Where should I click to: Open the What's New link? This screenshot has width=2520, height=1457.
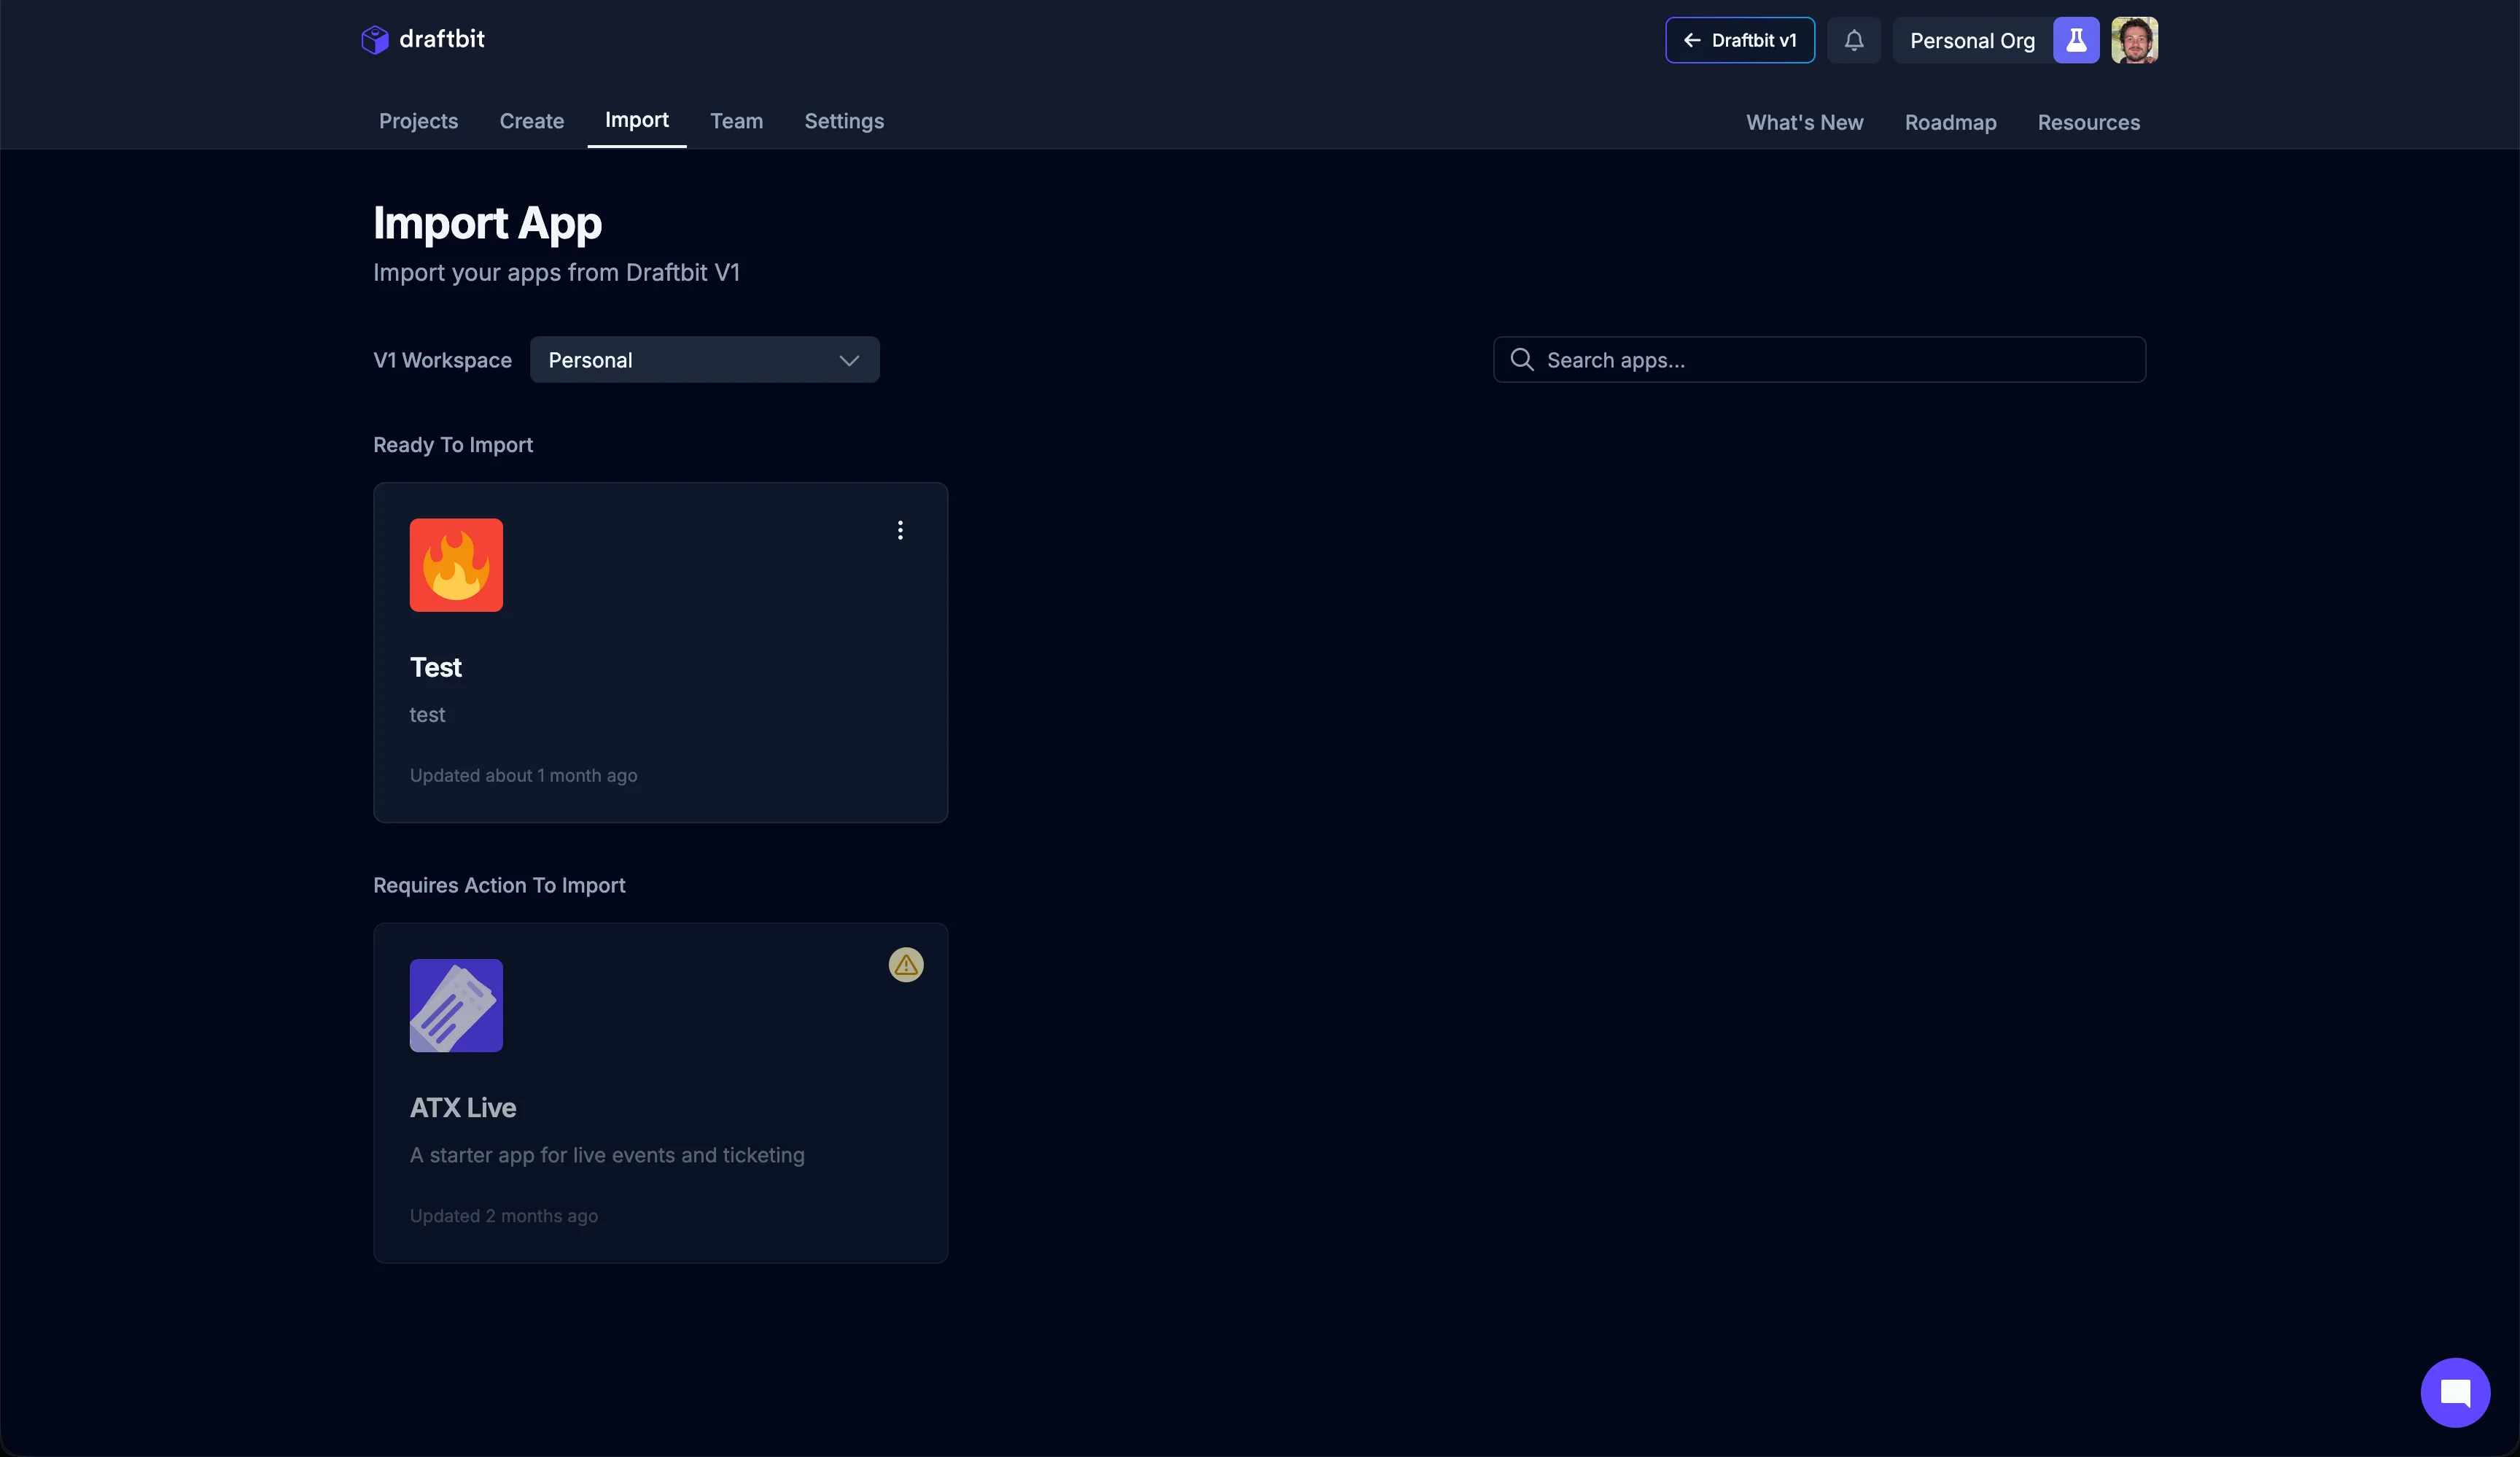(1804, 122)
